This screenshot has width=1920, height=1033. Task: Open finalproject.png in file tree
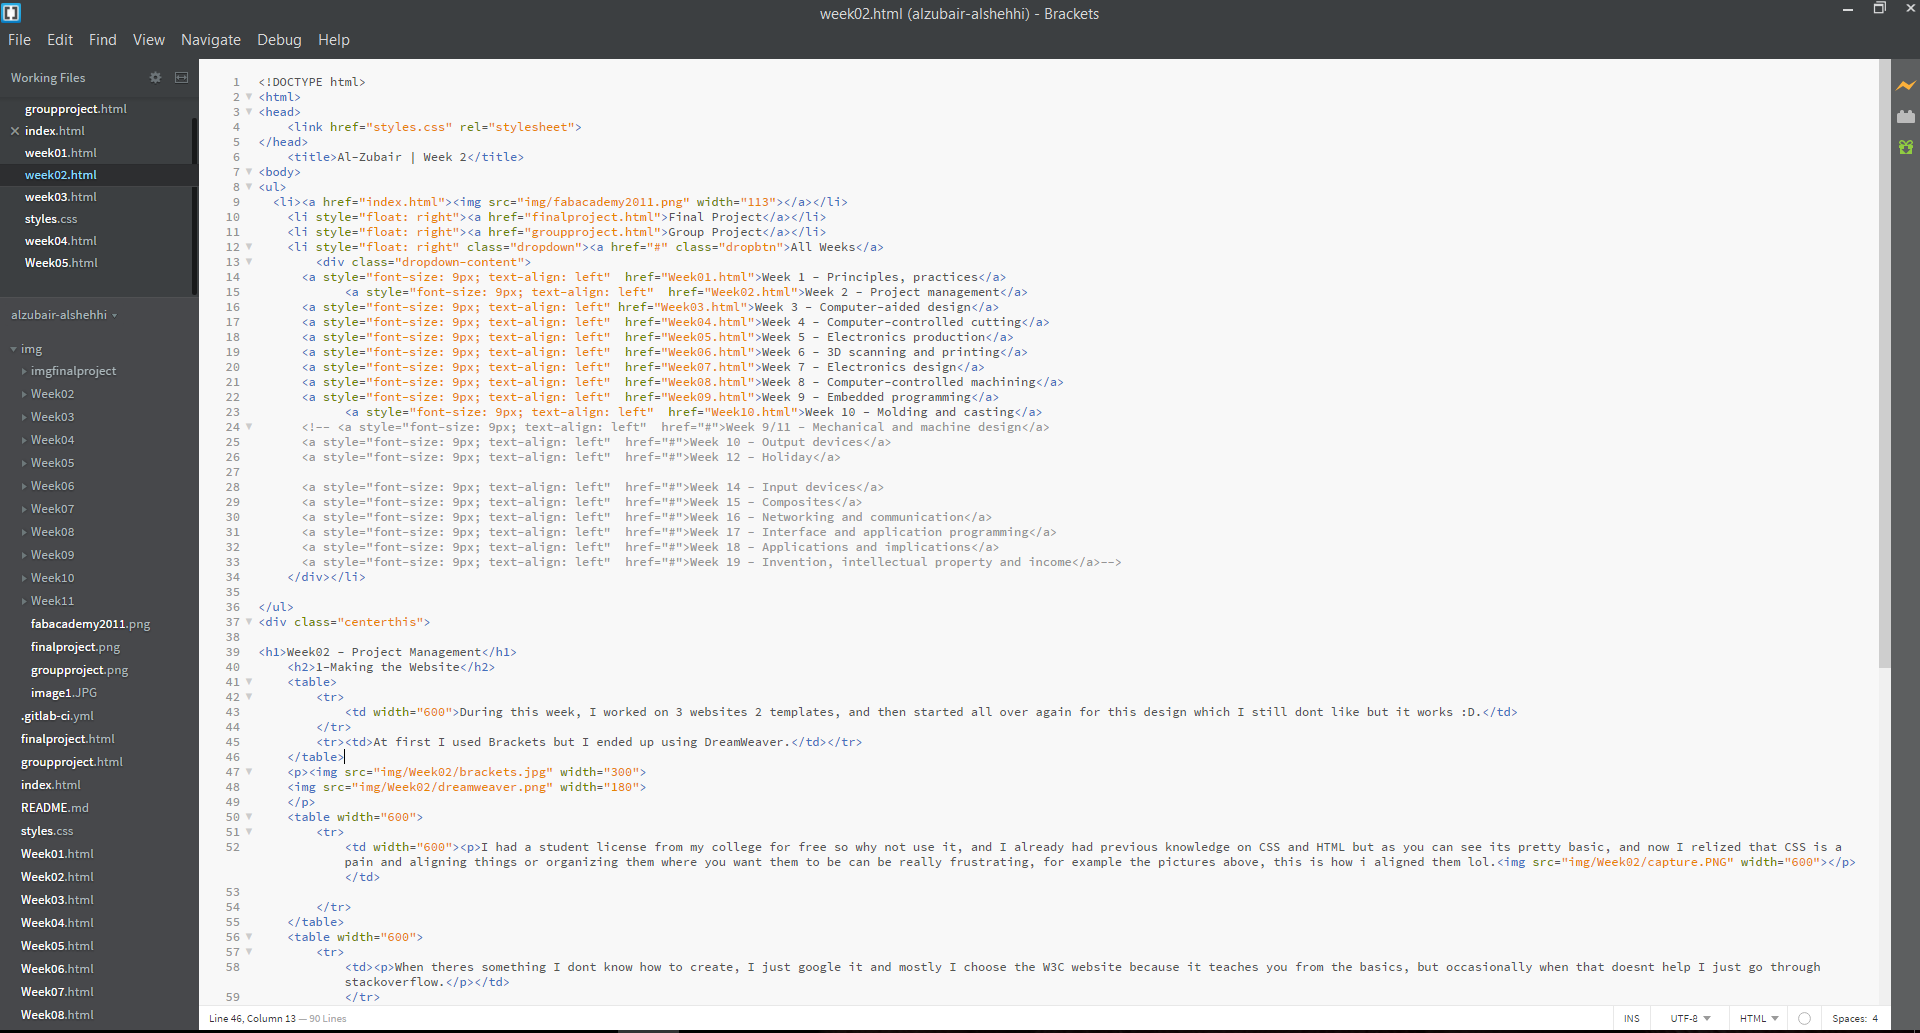point(75,647)
